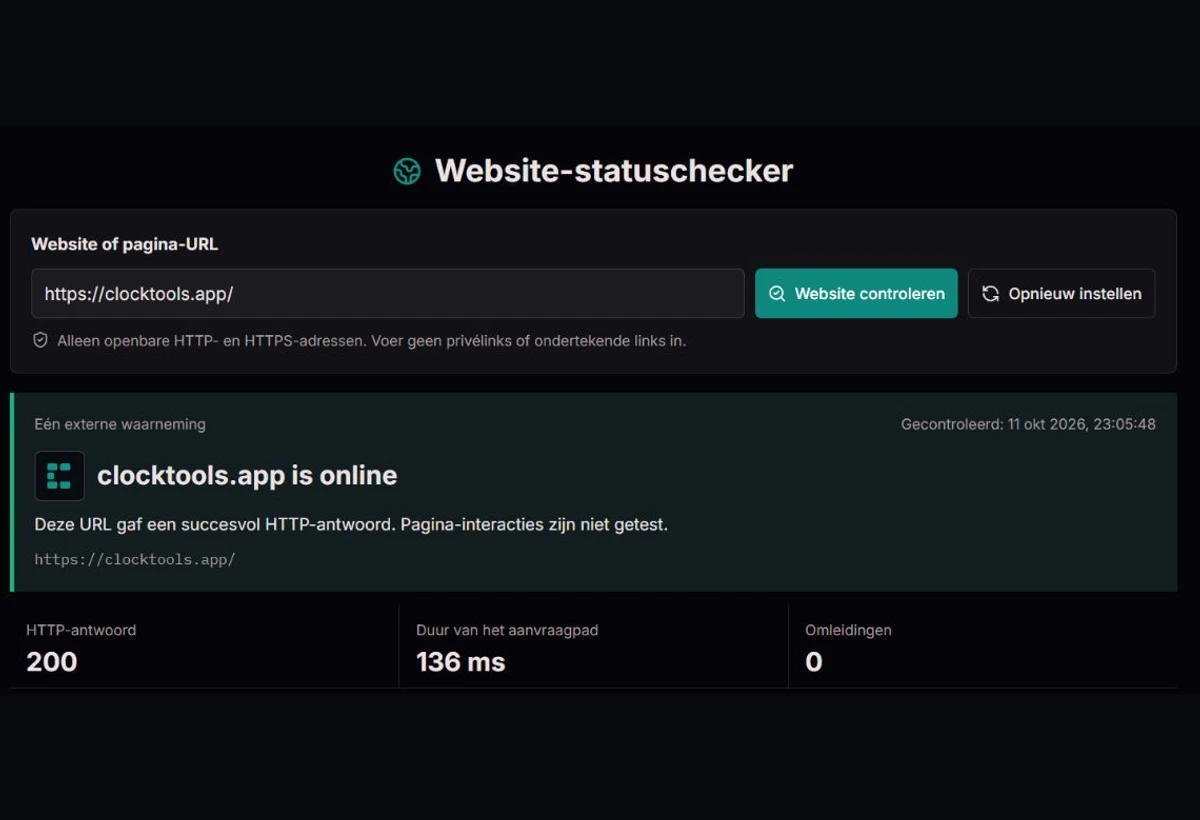The height and width of the screenshot is (820, 1200).
Task: Click the 'clocktools.app is online' heading
Action: (x=247, y=476)
